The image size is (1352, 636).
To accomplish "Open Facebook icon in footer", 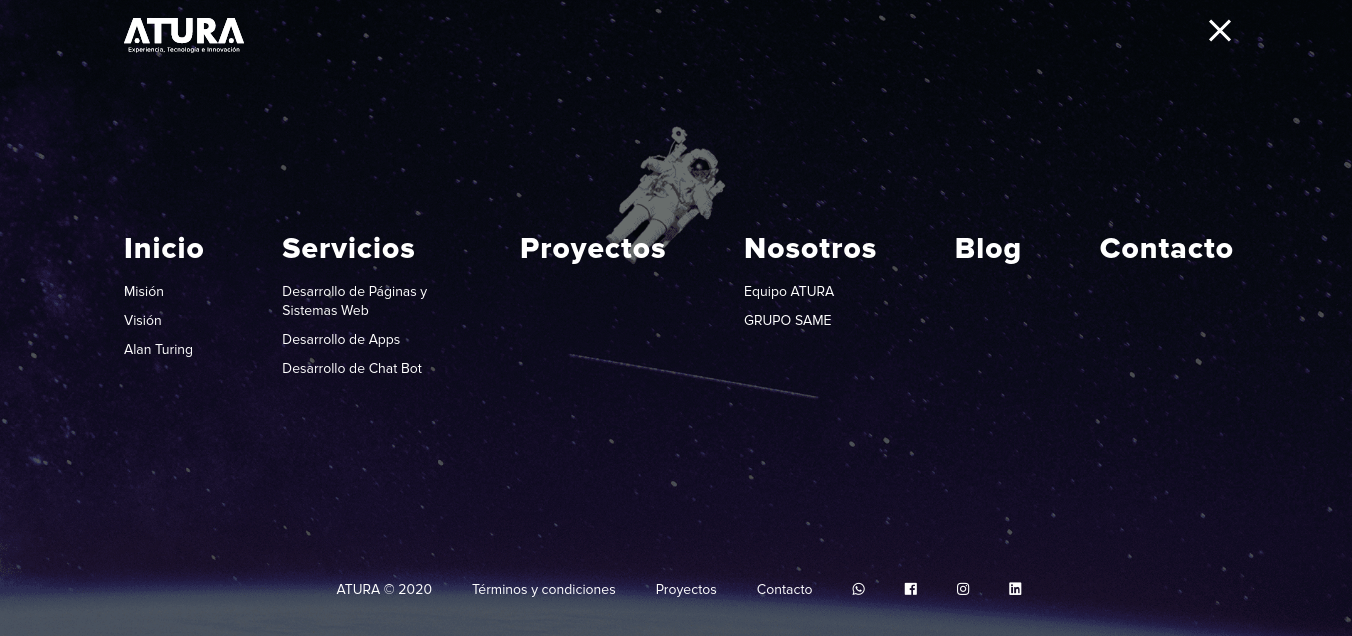I will coord(911,589).
